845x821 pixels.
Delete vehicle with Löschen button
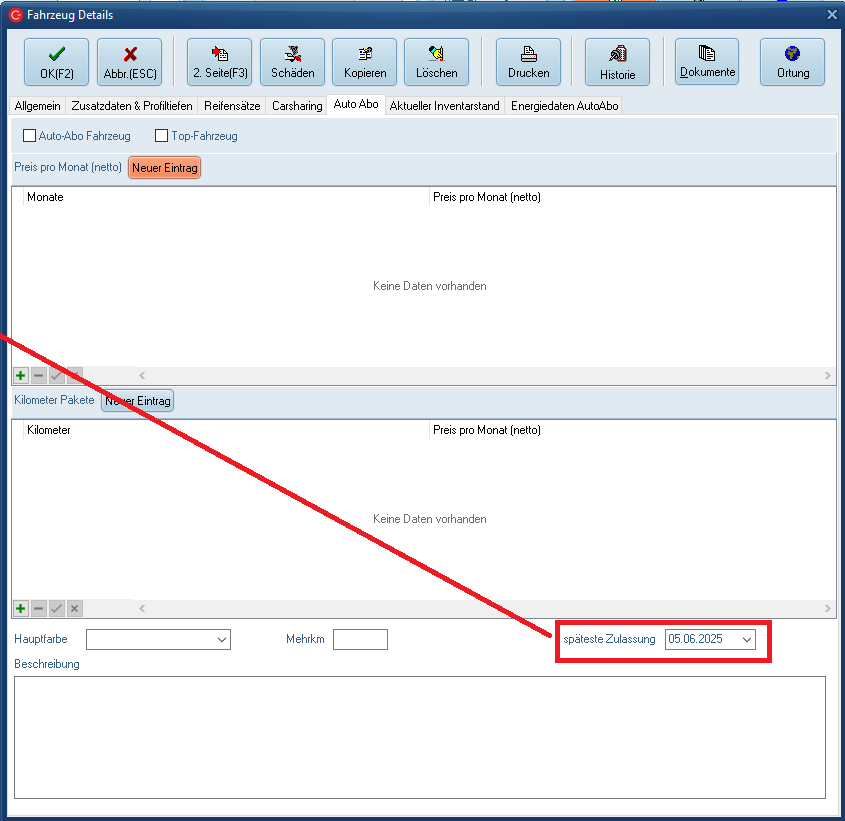click(436, 62)
